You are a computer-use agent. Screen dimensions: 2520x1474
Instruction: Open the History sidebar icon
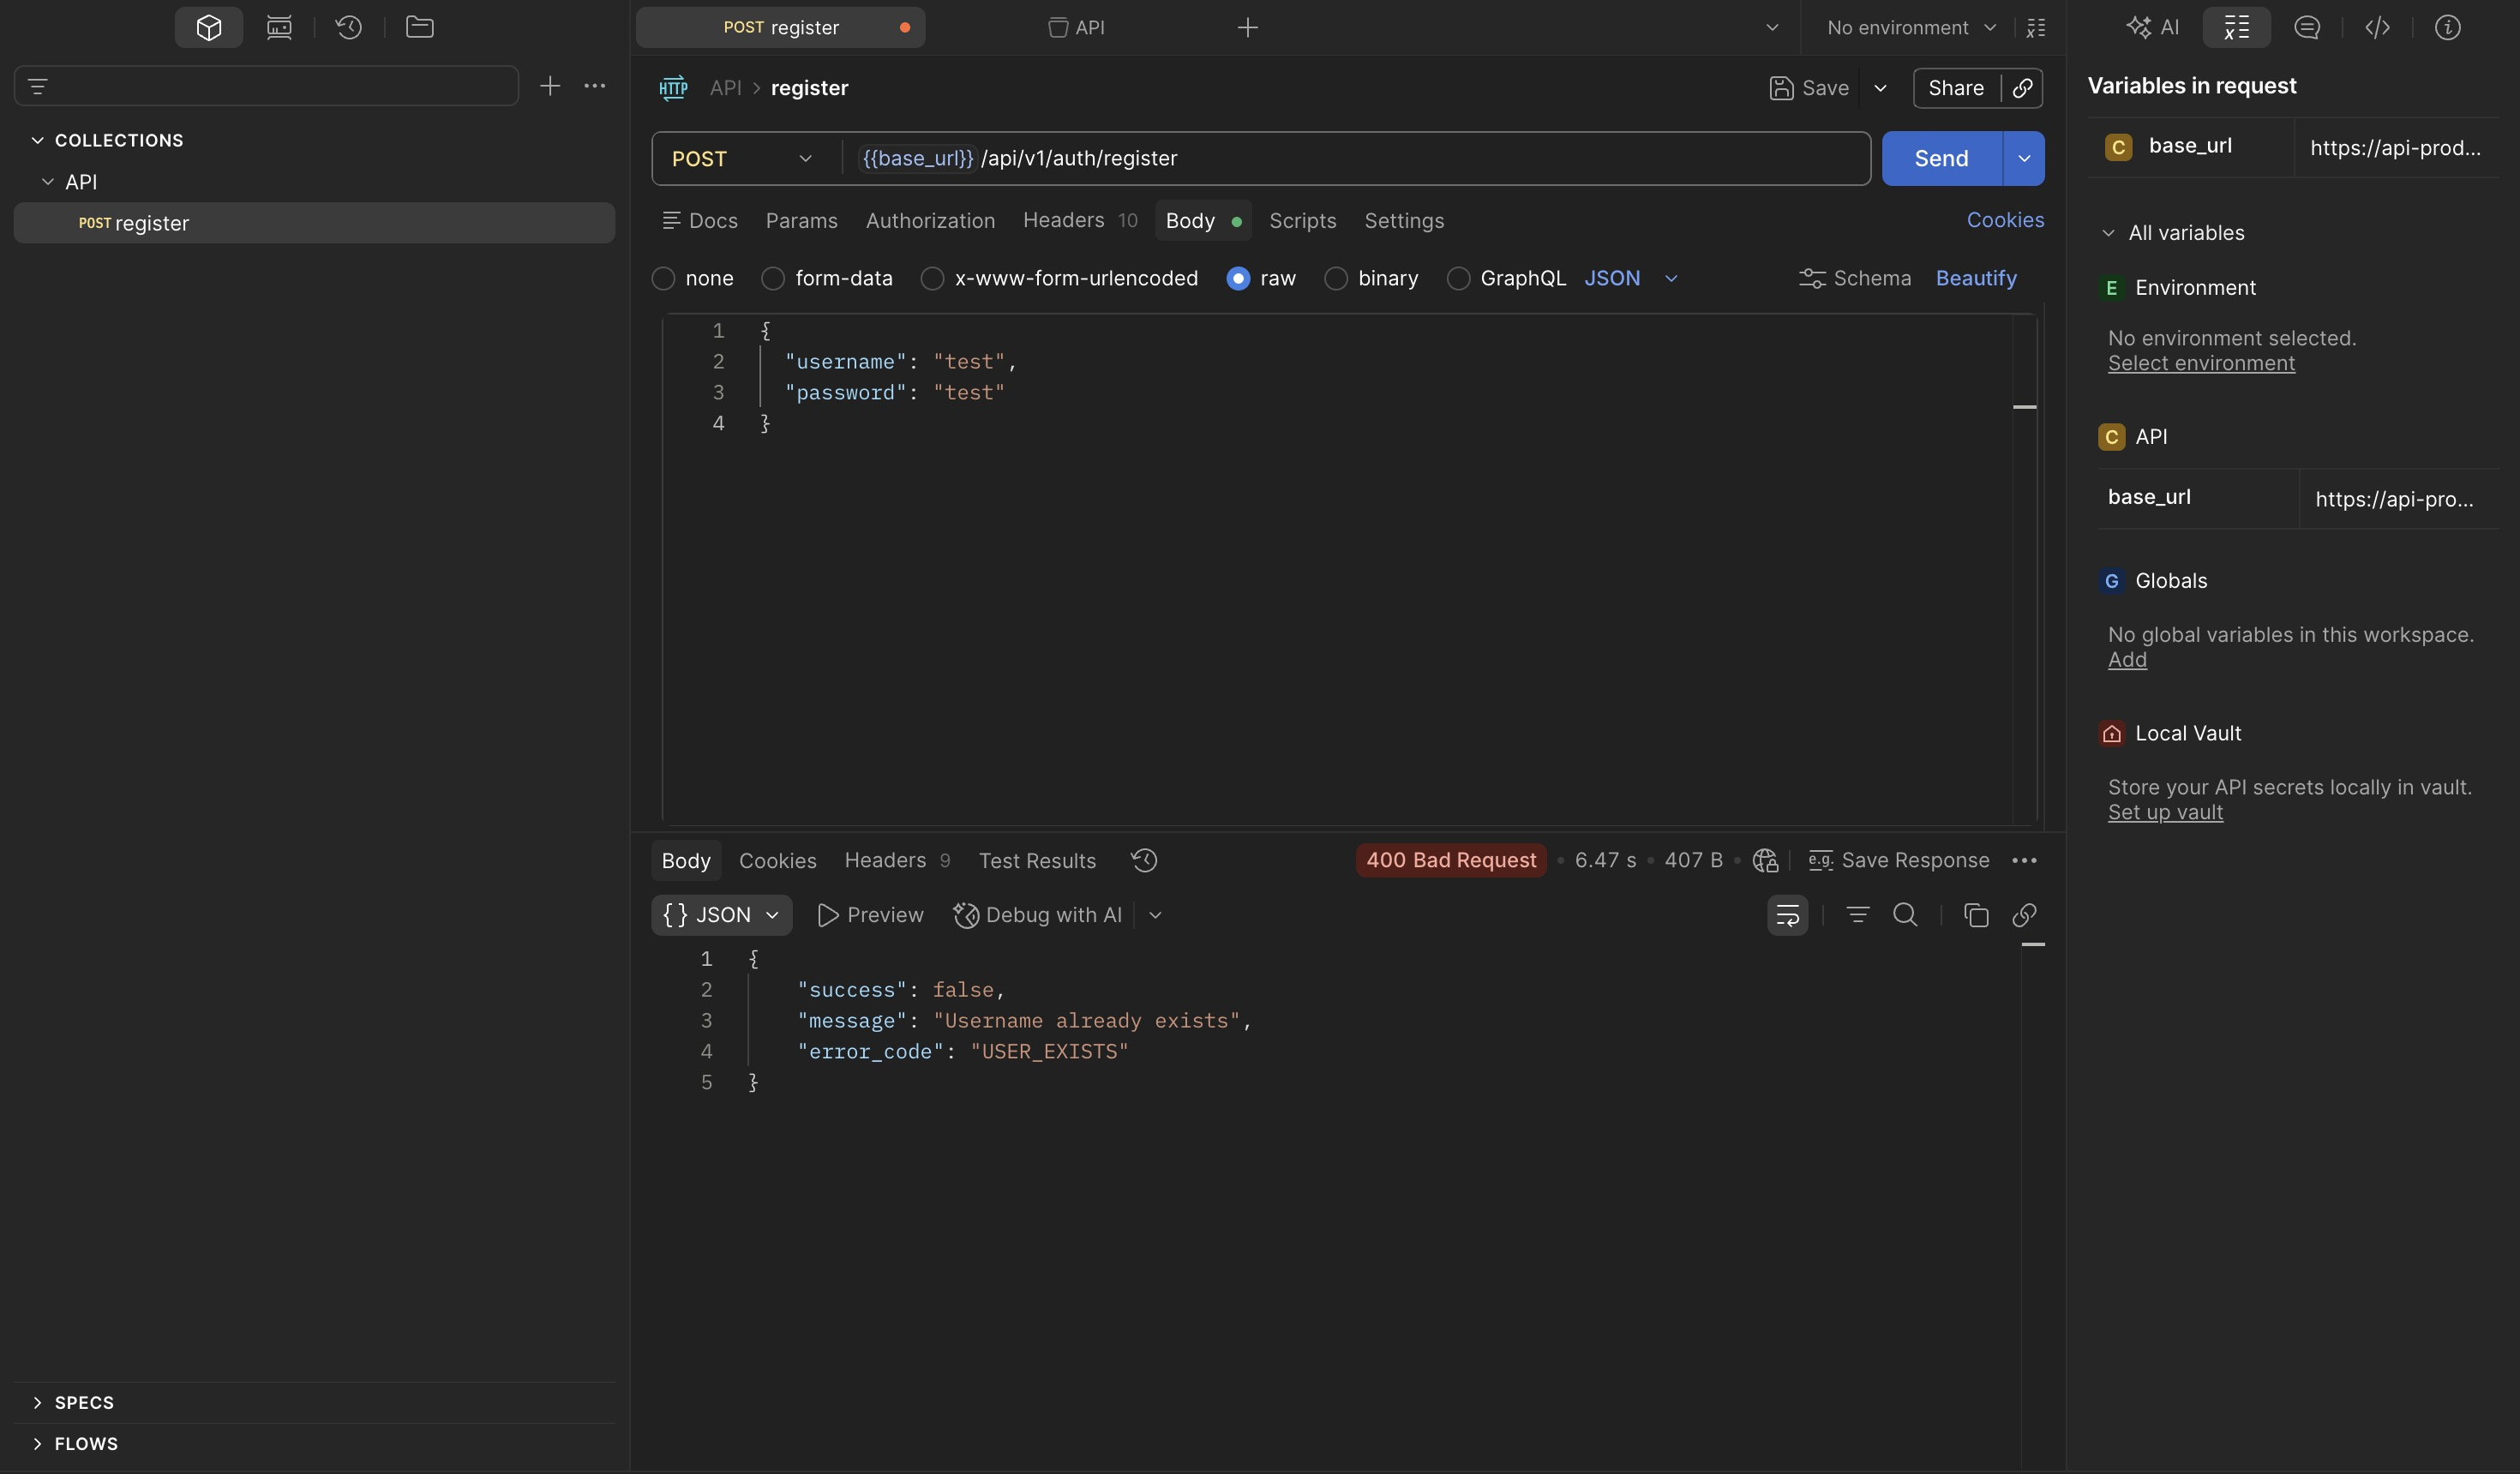[x=349, y=27]
